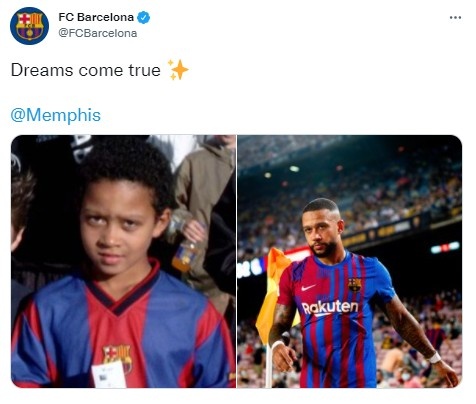Click the Rakuten logo on jersey
The width and height of the screenshot is (476, 404).
(330, 307)
